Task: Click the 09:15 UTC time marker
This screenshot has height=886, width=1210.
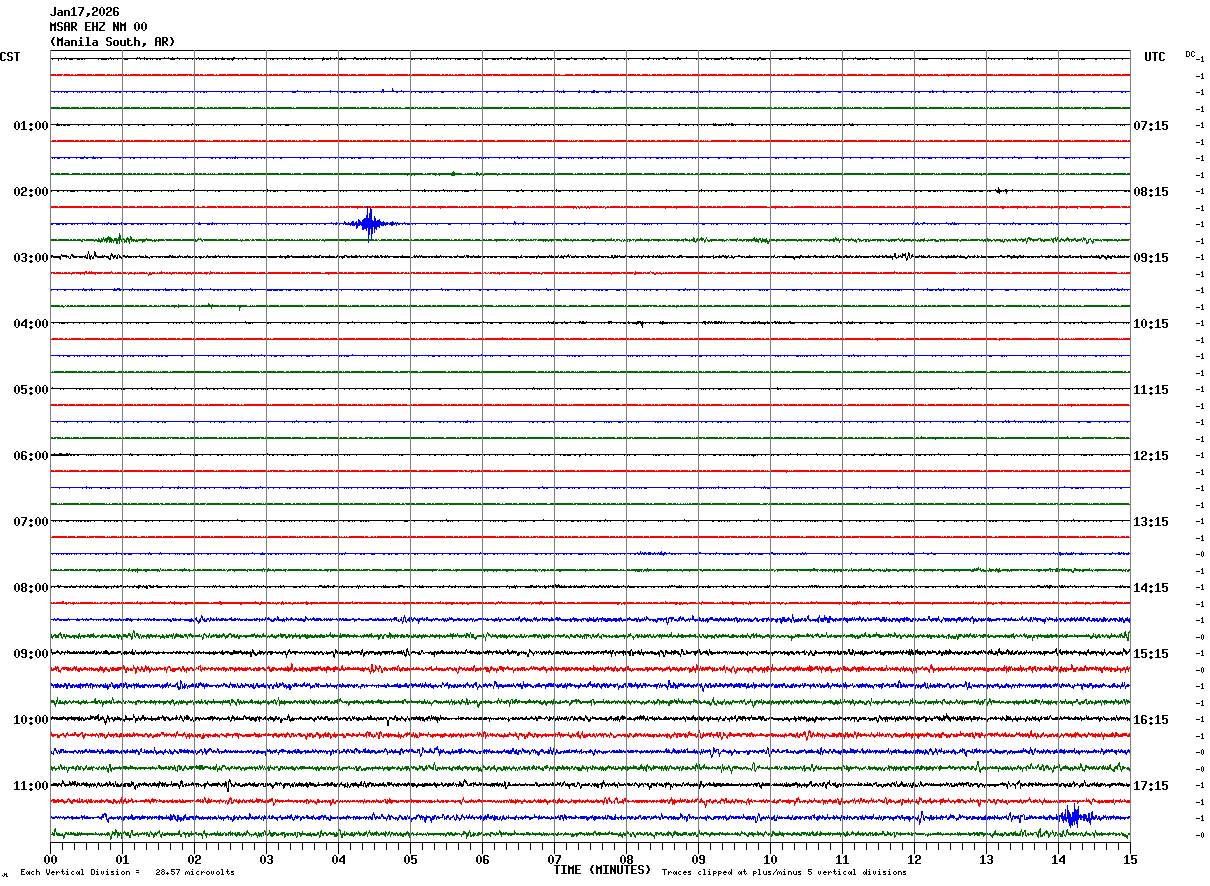Action: (1150, 257)
